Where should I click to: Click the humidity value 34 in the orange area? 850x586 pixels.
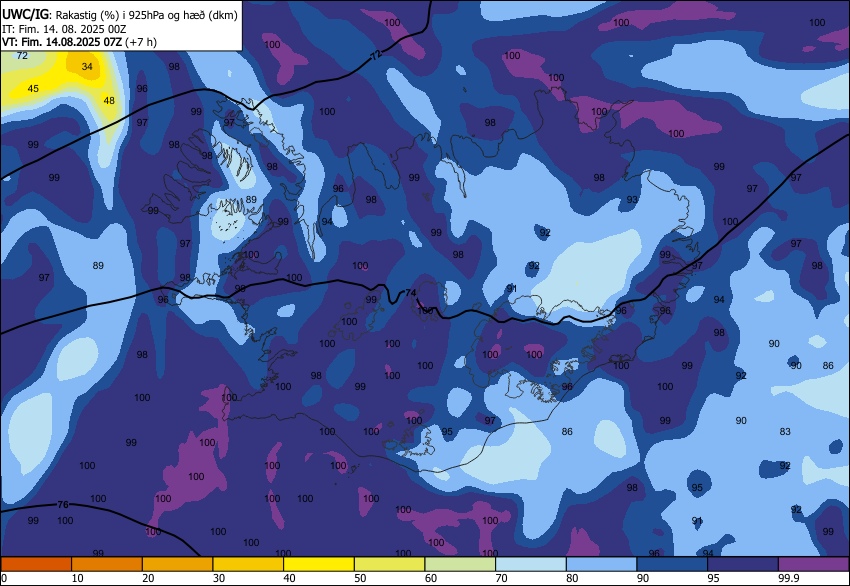point(87,67)
